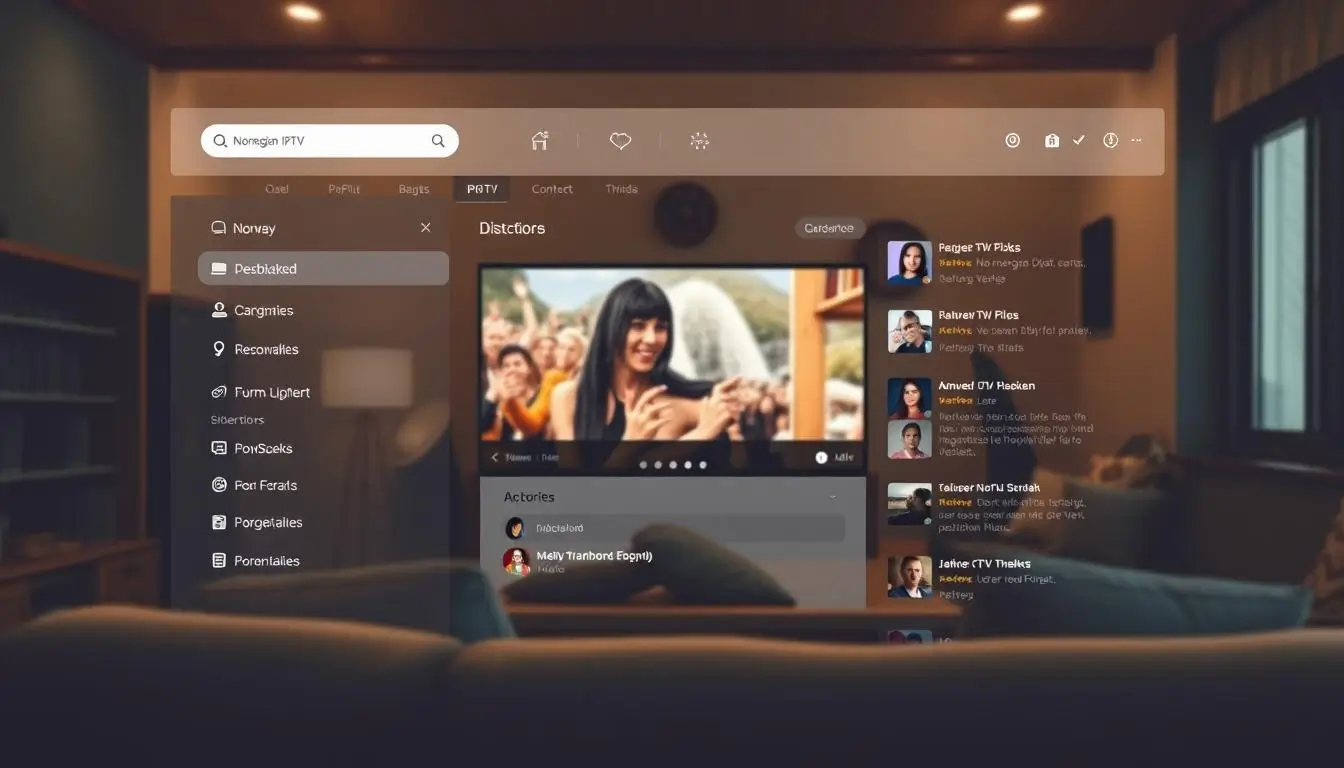This screenshot has height=768, width=1344.
Task: Click the Cargmies person icon in sidebar
Action: click(219, 310)
